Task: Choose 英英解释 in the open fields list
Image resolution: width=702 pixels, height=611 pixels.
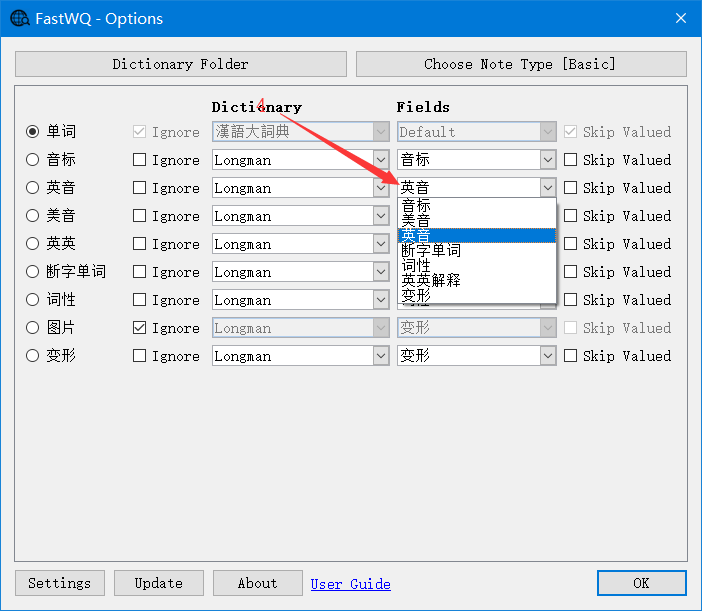Action: pyautogui.click(x=431, y=281)
